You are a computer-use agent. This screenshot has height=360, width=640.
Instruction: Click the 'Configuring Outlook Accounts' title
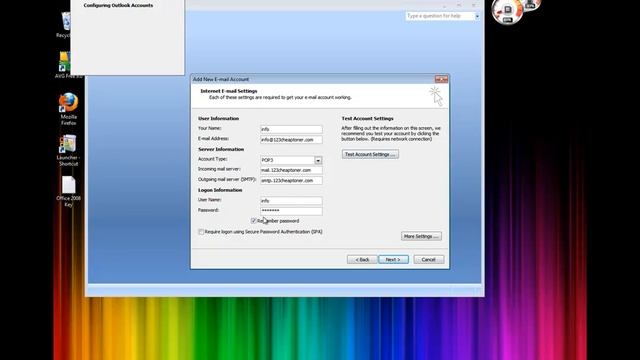118,5
